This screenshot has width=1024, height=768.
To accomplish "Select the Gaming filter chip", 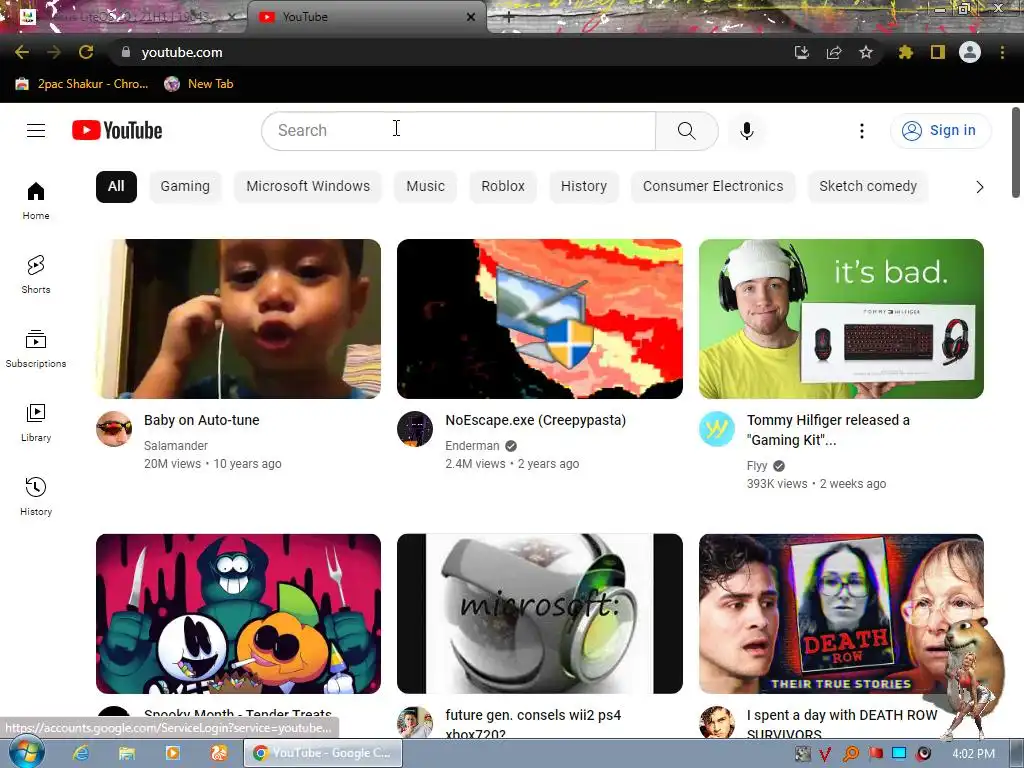I will coord(185,187).
